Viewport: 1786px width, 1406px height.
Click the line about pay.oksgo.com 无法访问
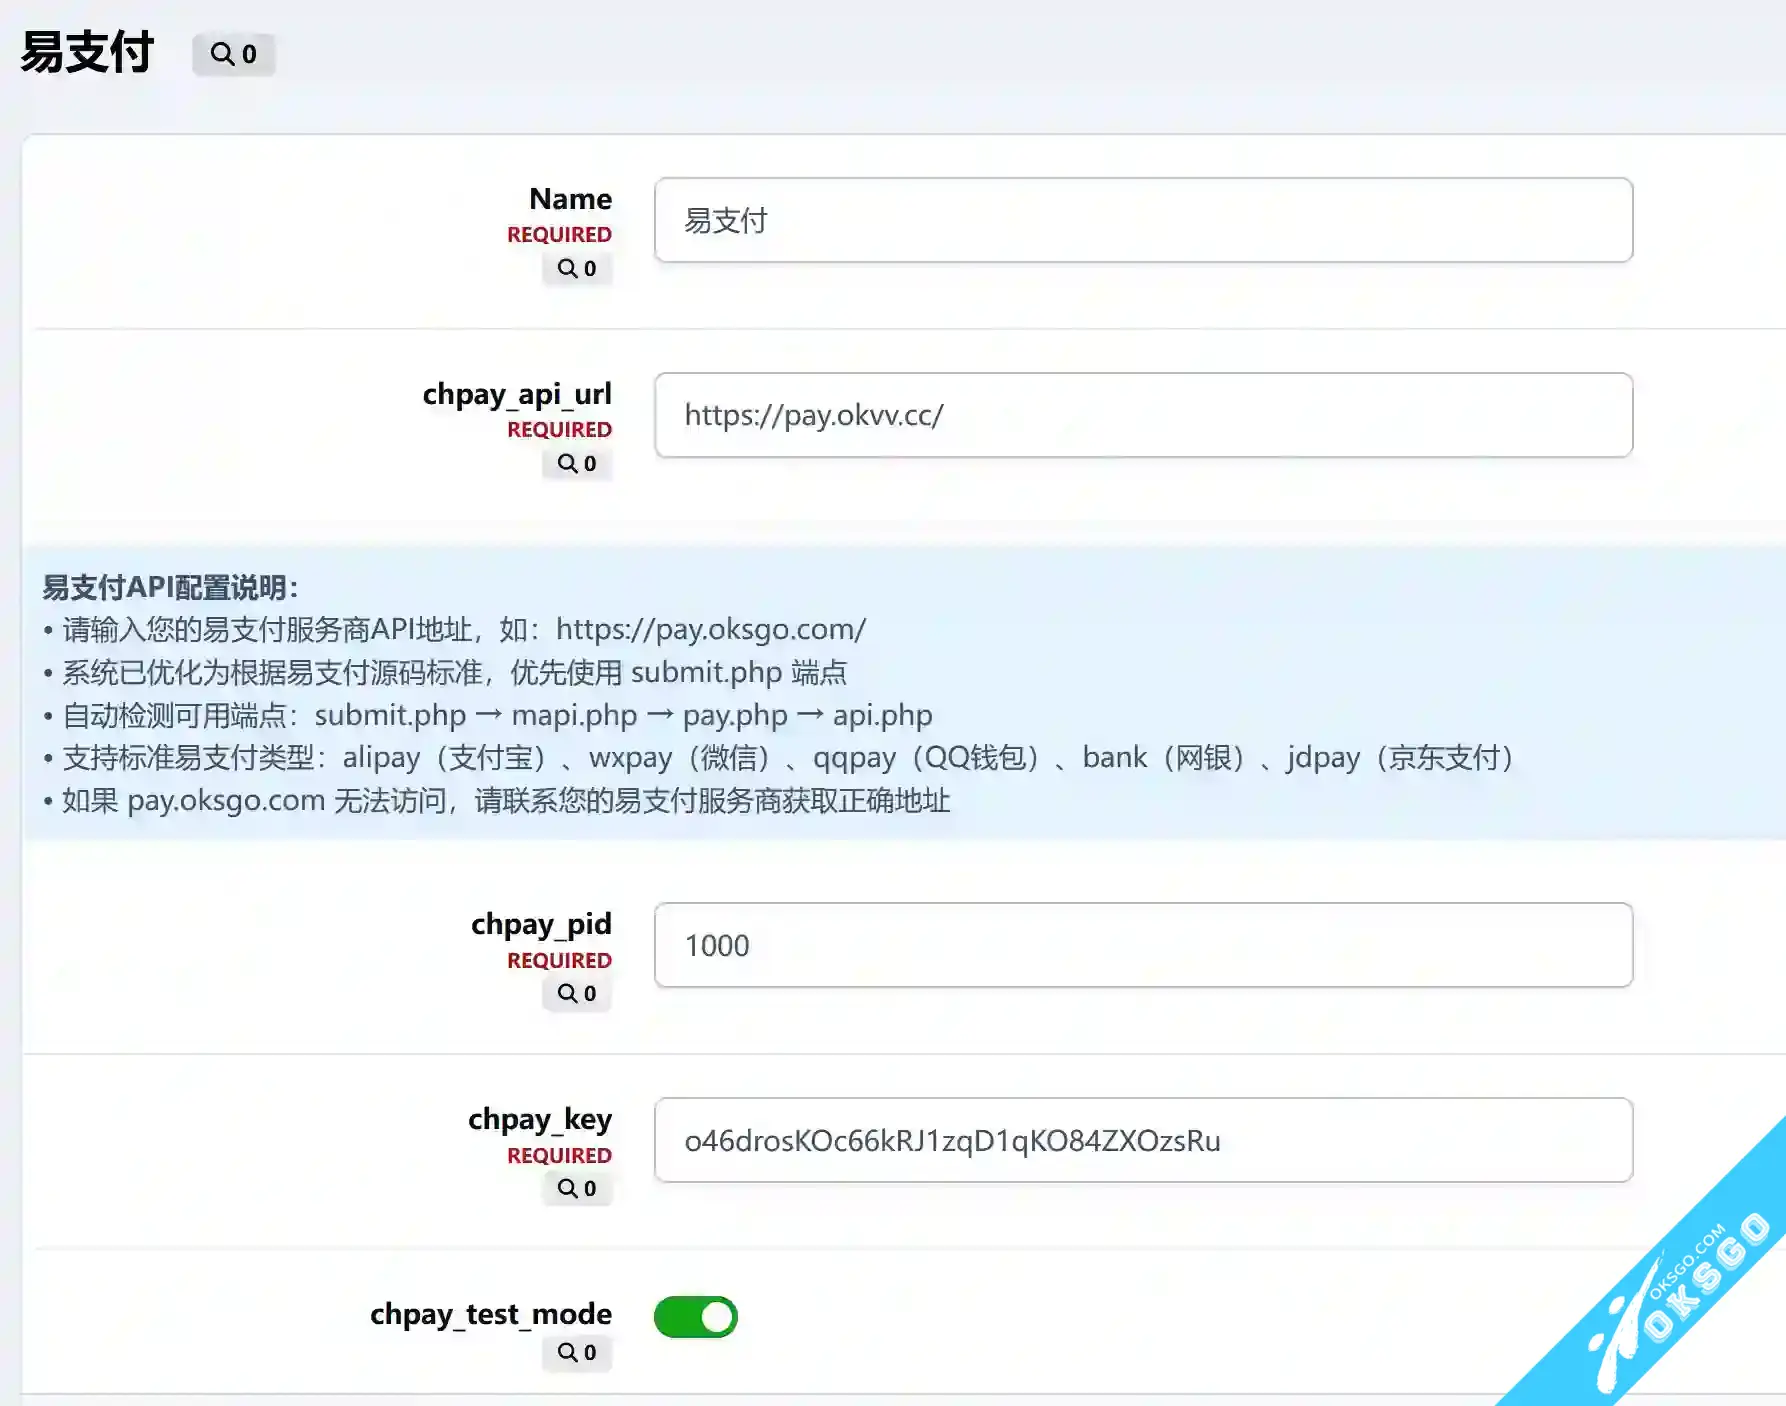pyautogui.click(x=496, y=801)
